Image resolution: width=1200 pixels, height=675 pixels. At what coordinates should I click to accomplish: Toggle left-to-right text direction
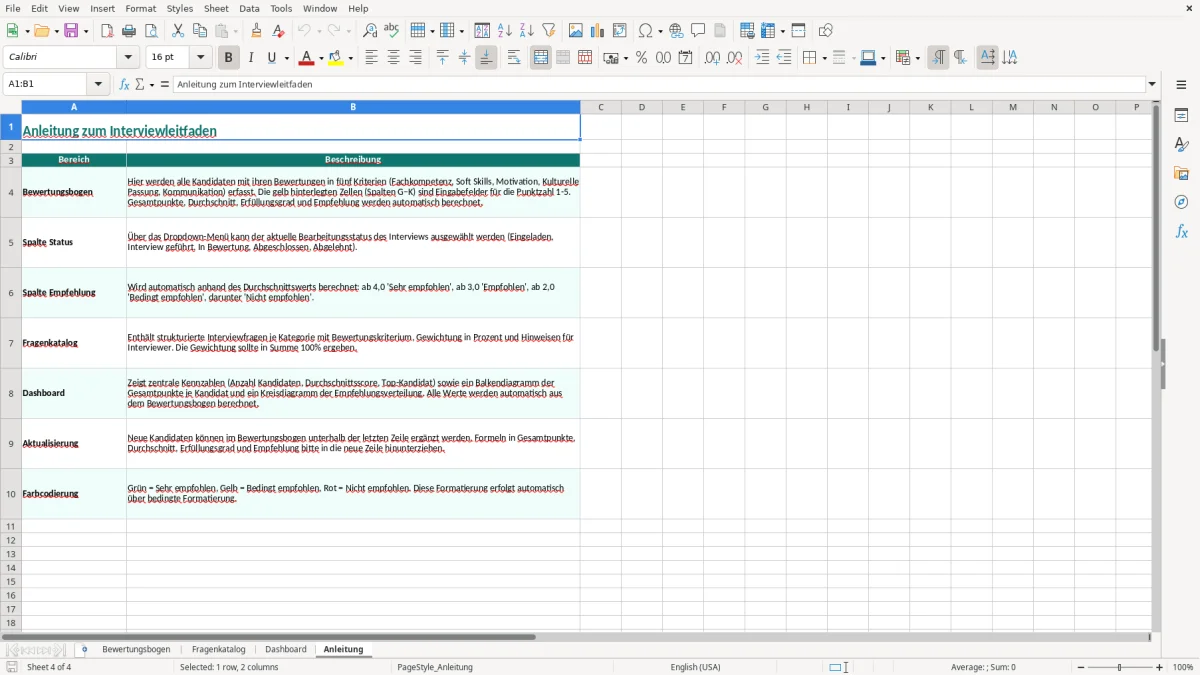pyautogui.click(x=938, y=58)
